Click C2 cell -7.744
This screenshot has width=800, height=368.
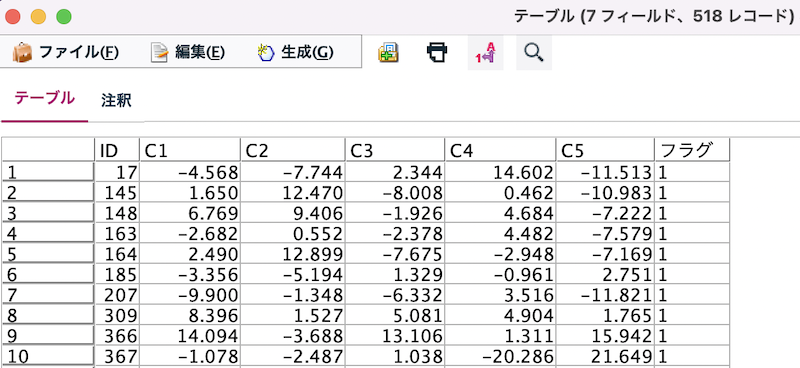[292, 173]
